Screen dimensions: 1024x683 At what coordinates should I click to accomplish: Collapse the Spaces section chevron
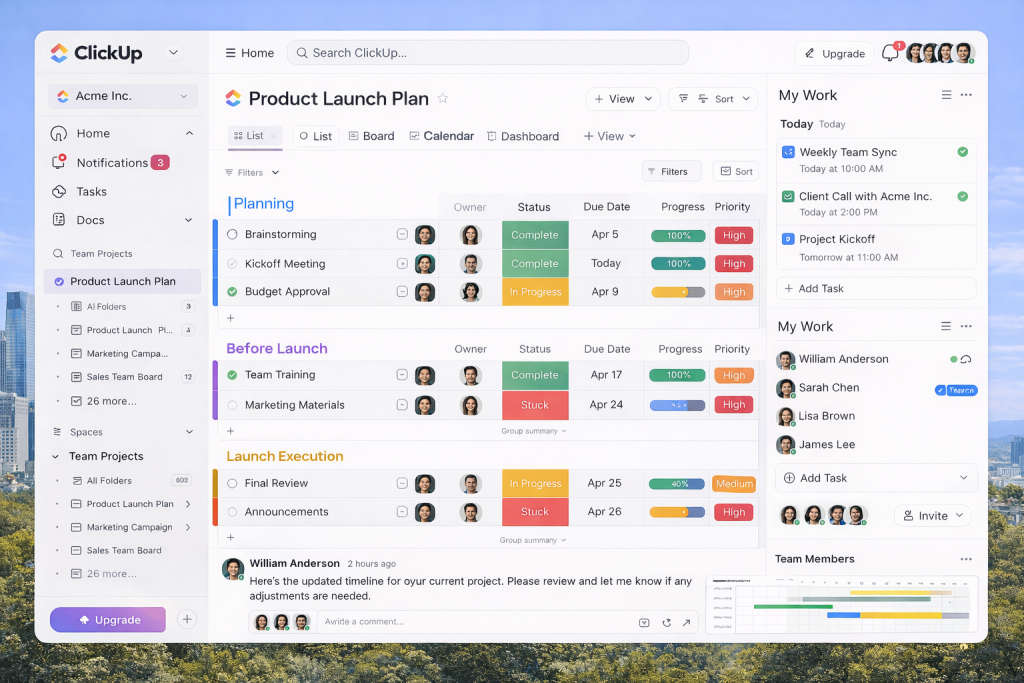189,432
